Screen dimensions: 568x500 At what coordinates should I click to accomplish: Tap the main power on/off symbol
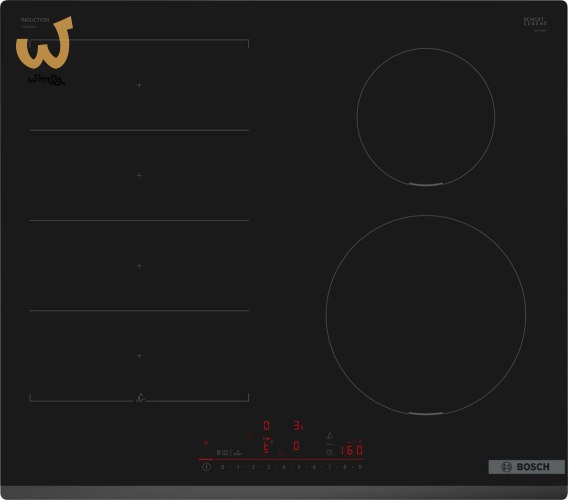point(206,467)
